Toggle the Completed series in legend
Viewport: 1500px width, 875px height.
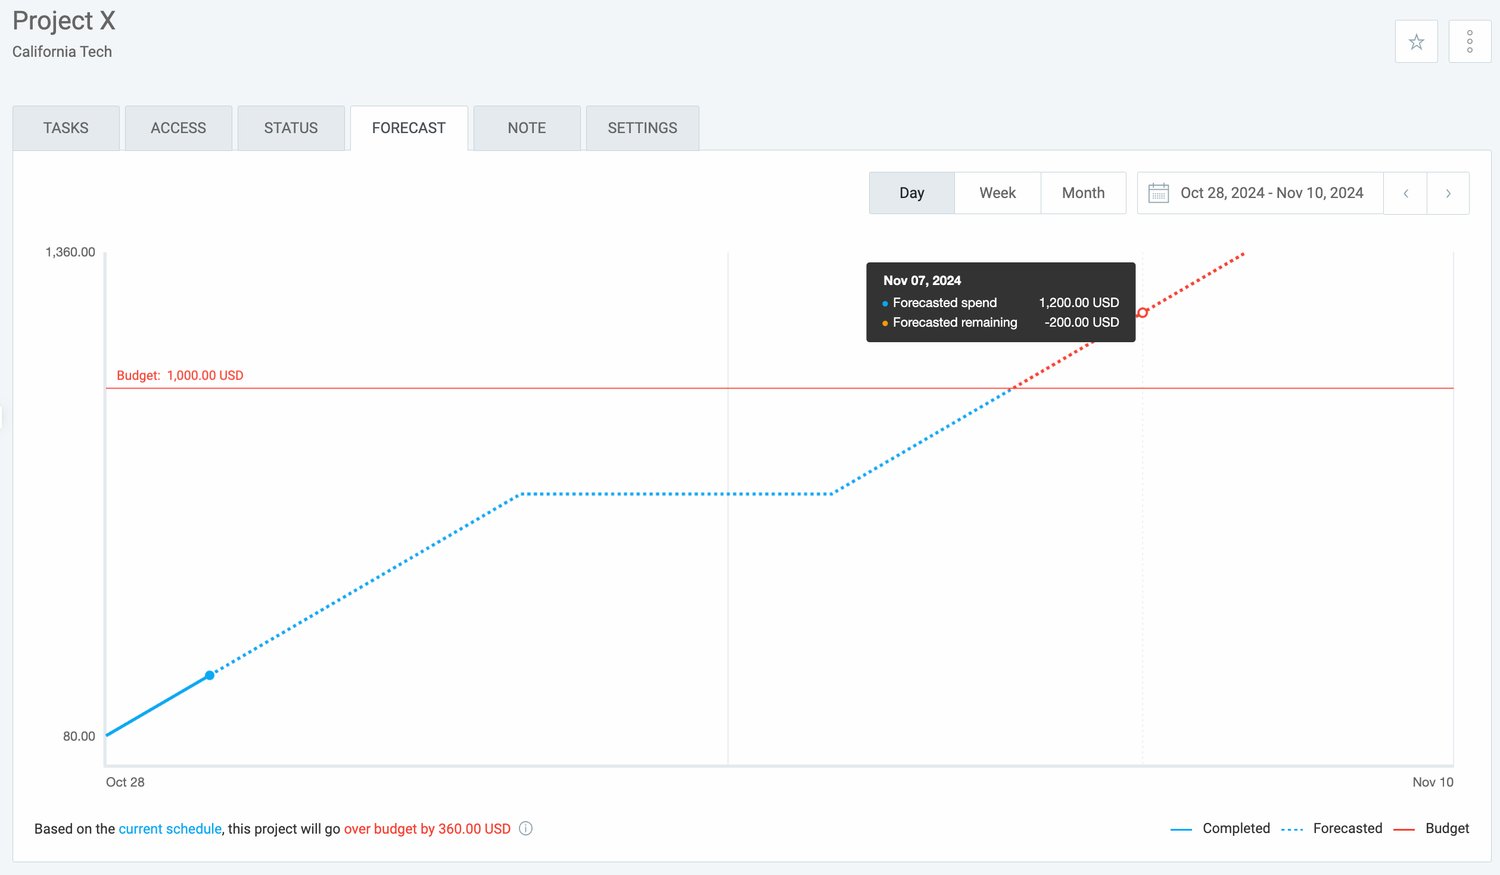pyautogui.click(x=1220, y=828)
